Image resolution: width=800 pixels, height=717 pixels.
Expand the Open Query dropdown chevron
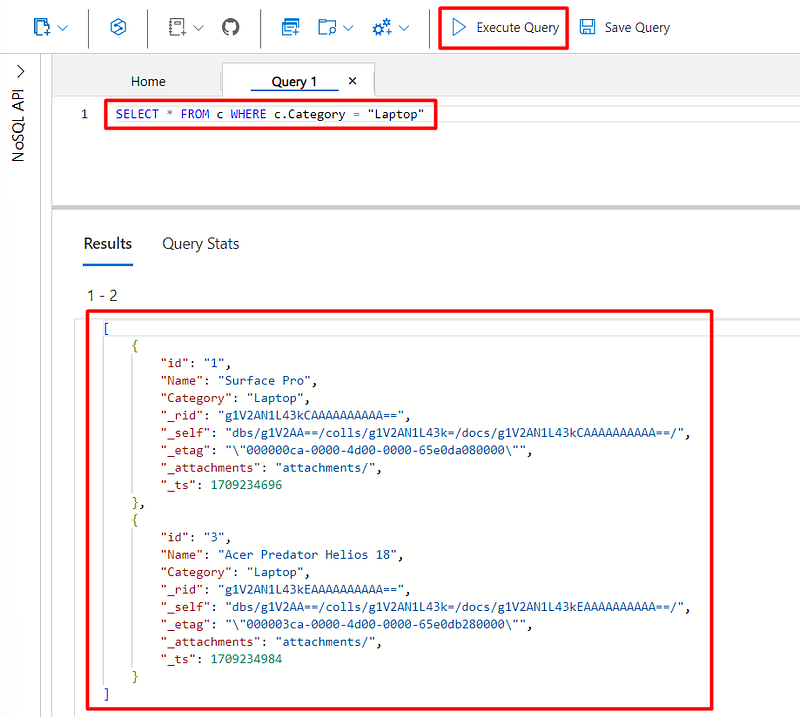pos(348,28)
